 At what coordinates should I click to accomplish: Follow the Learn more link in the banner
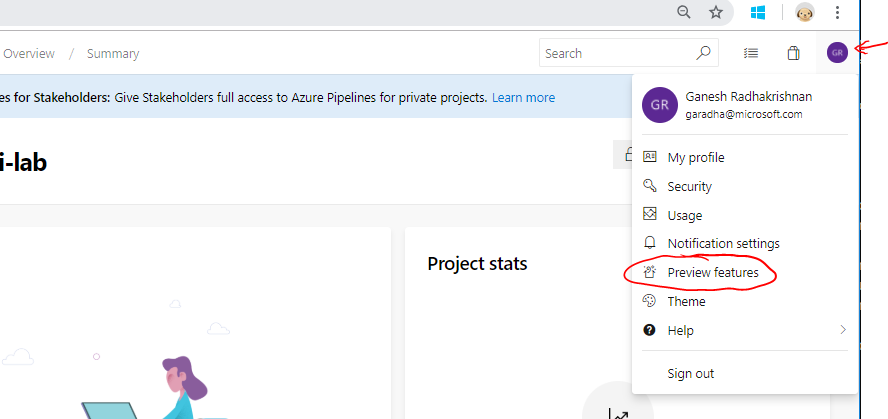523,97
